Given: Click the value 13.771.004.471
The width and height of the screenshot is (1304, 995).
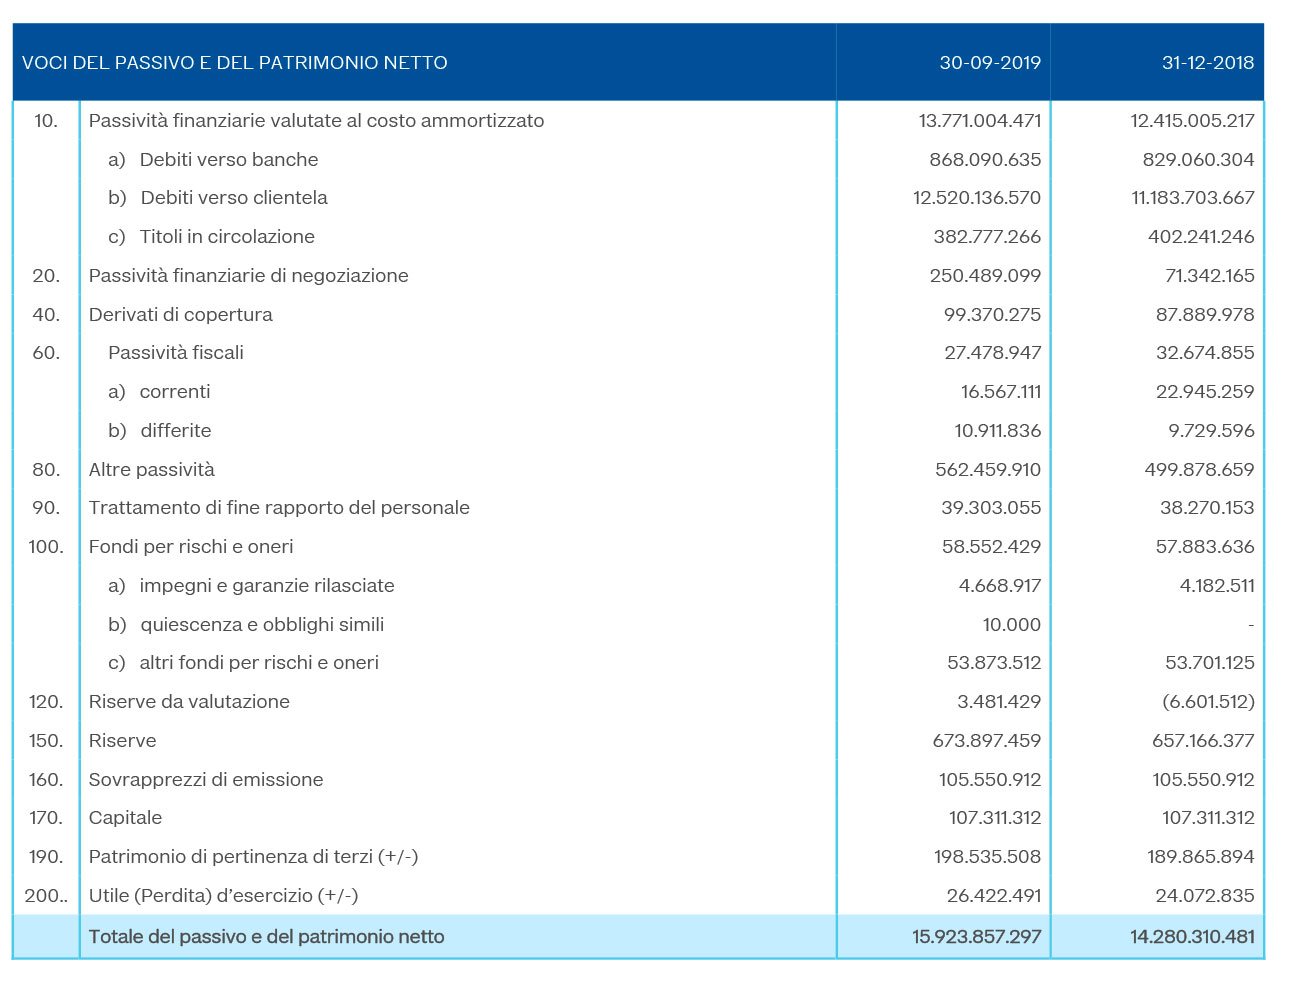Looking at the screenshot, I should pos(979,121).
